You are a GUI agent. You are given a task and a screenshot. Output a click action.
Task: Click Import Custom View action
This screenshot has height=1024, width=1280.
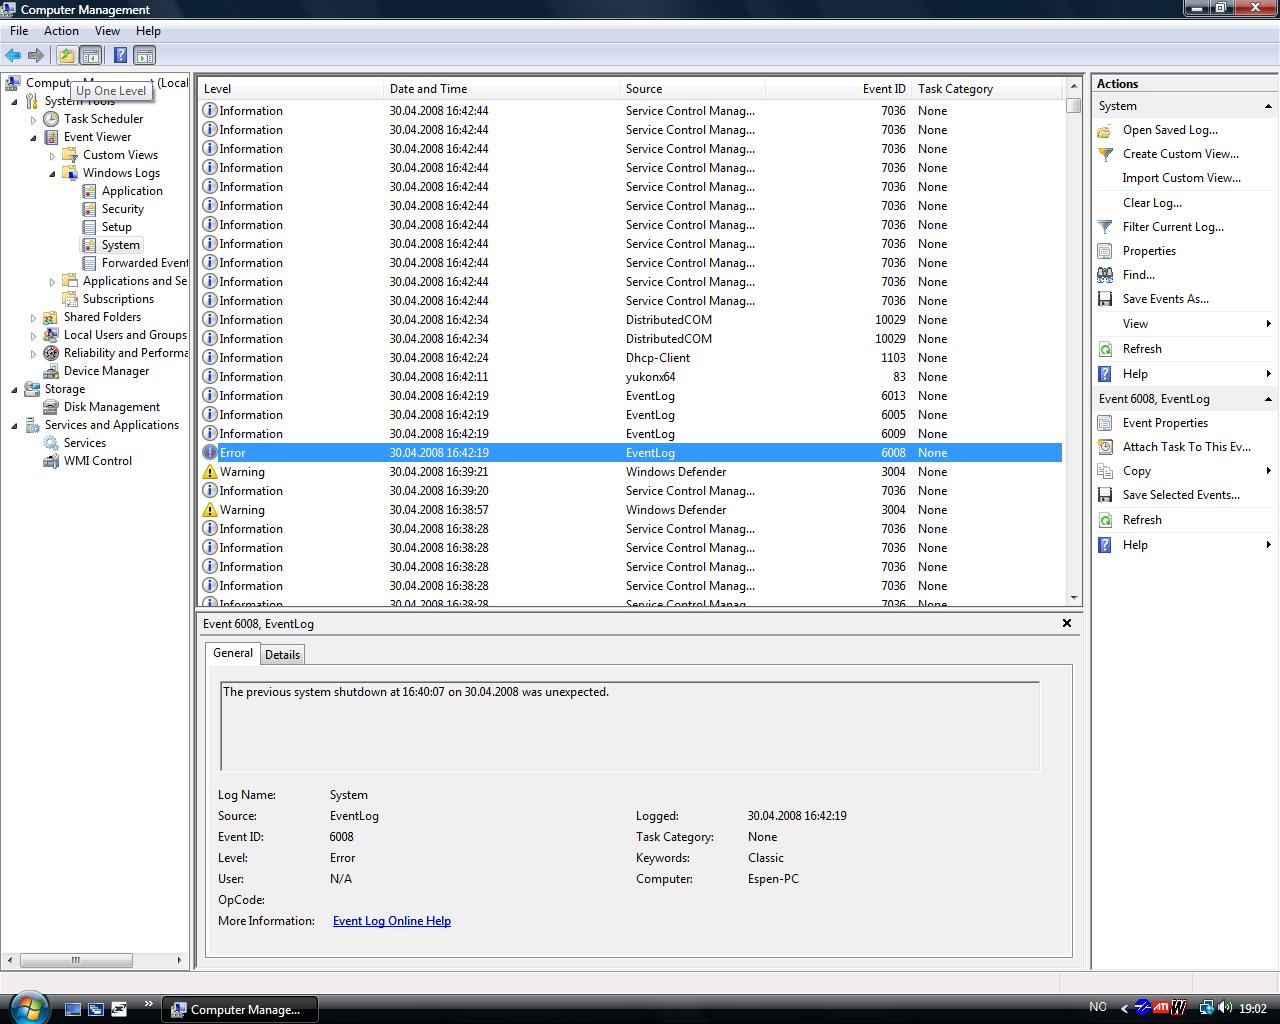click(1181, 178)
